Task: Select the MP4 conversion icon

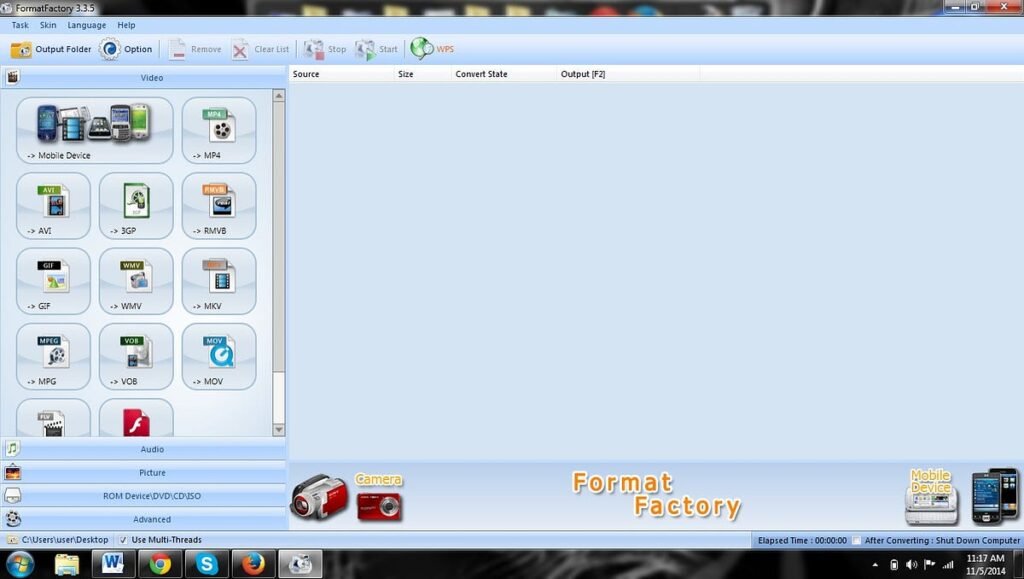Action: 219,130
